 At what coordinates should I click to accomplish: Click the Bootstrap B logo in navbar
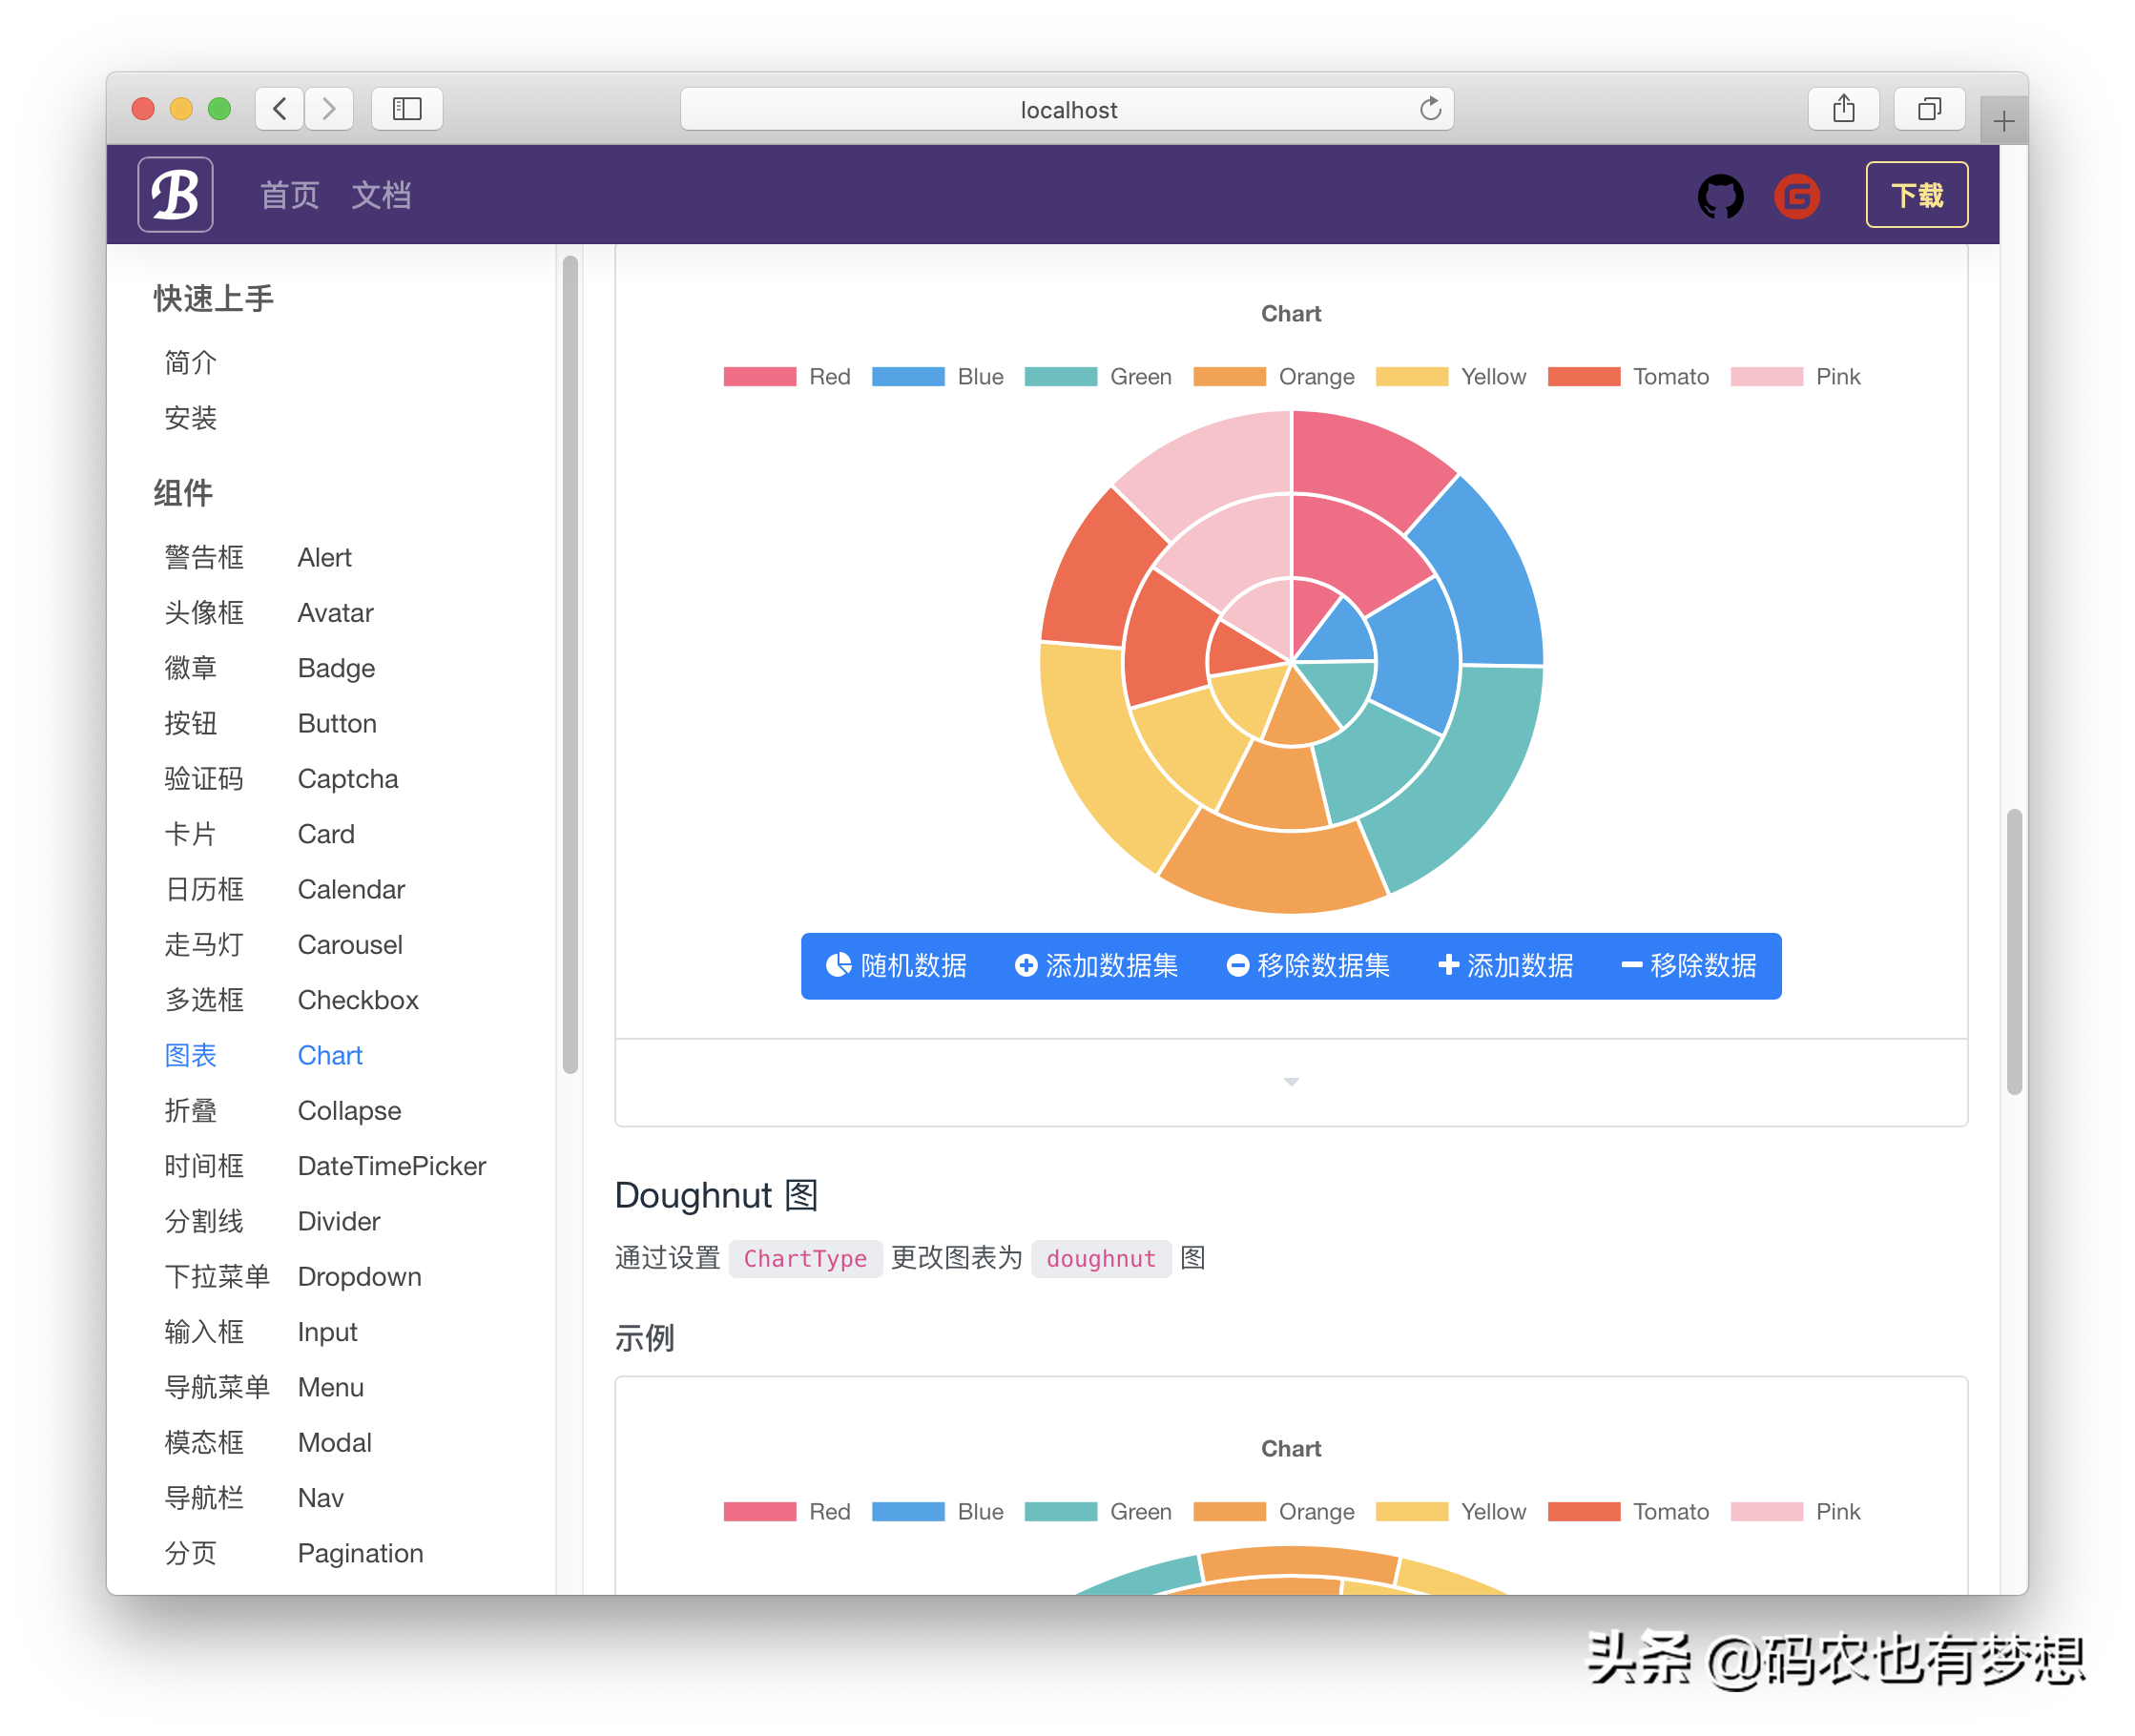pos(175,195)
